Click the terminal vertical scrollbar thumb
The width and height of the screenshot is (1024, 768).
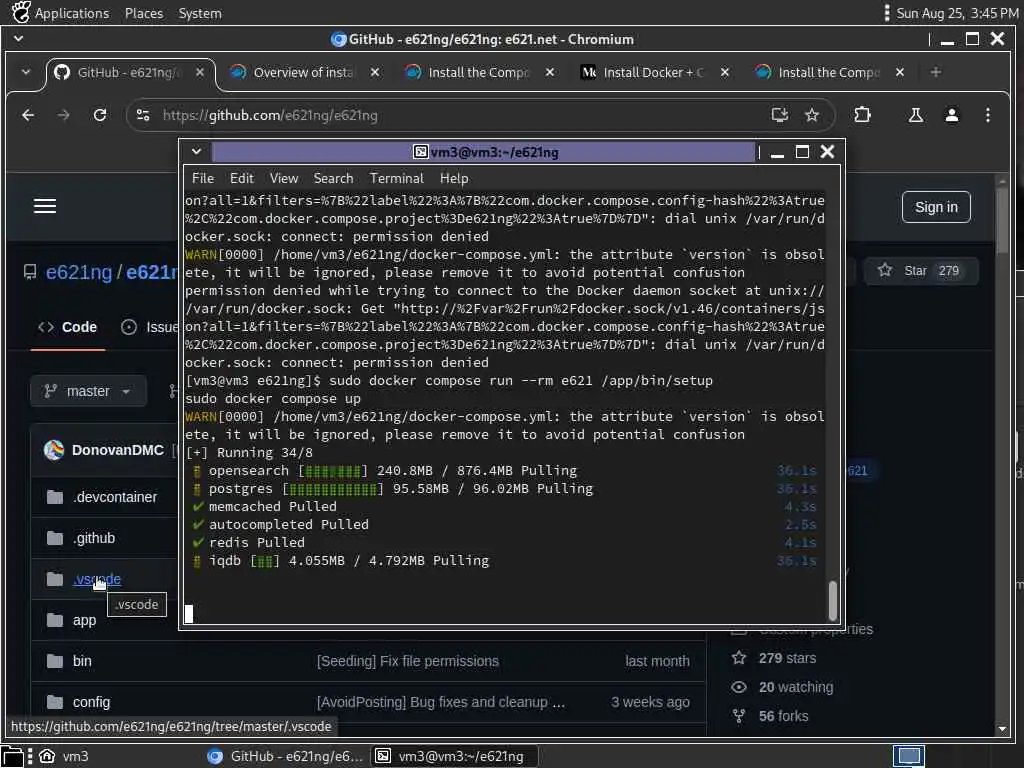833,601
